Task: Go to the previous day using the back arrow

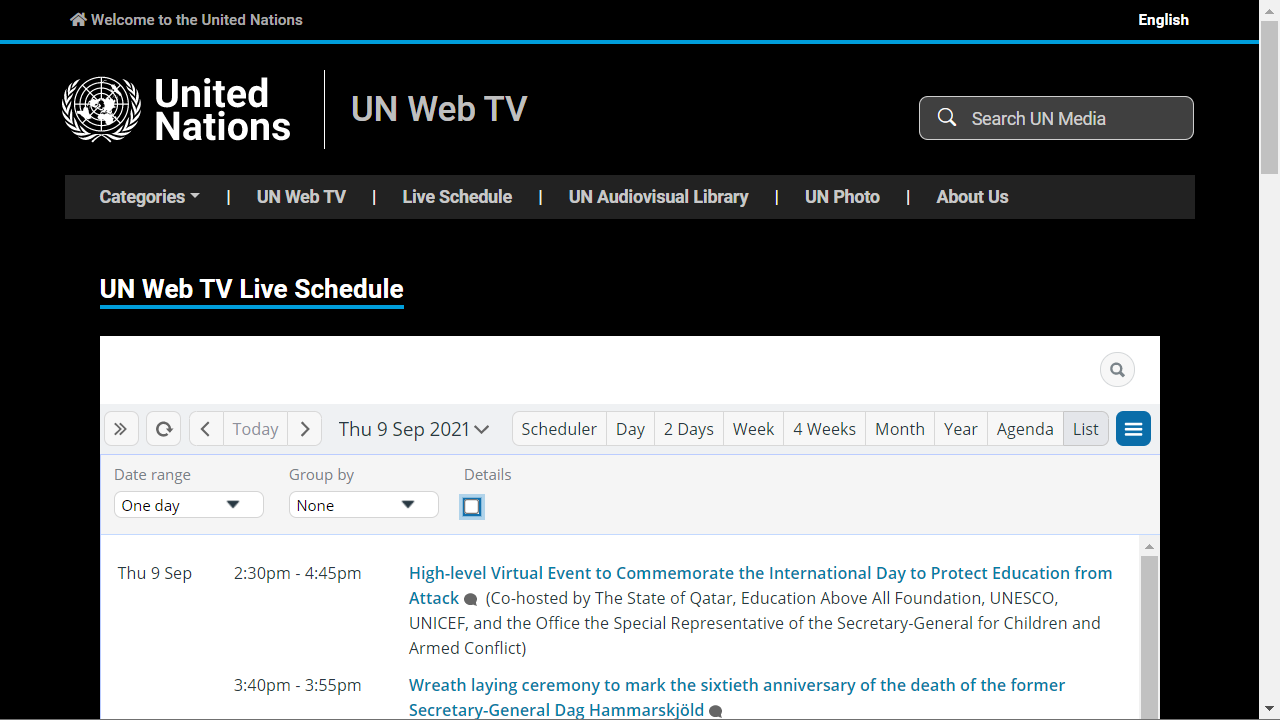Action: point(205,428)
